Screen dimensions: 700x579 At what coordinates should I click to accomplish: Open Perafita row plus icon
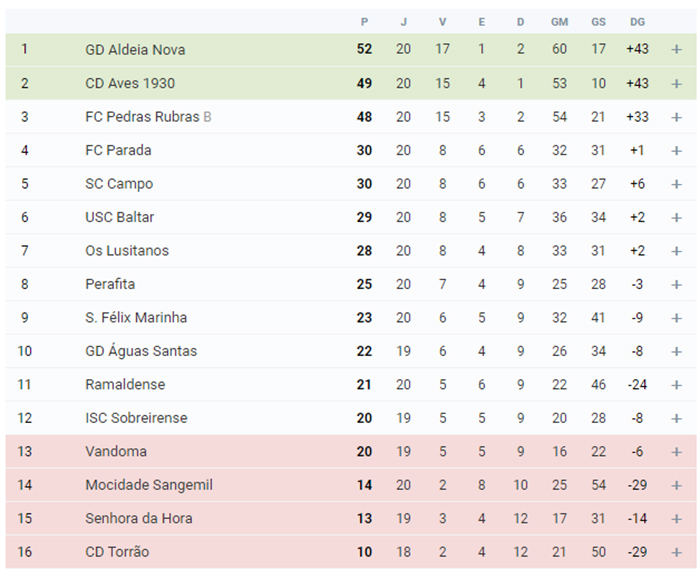click(x=676, y=284)
